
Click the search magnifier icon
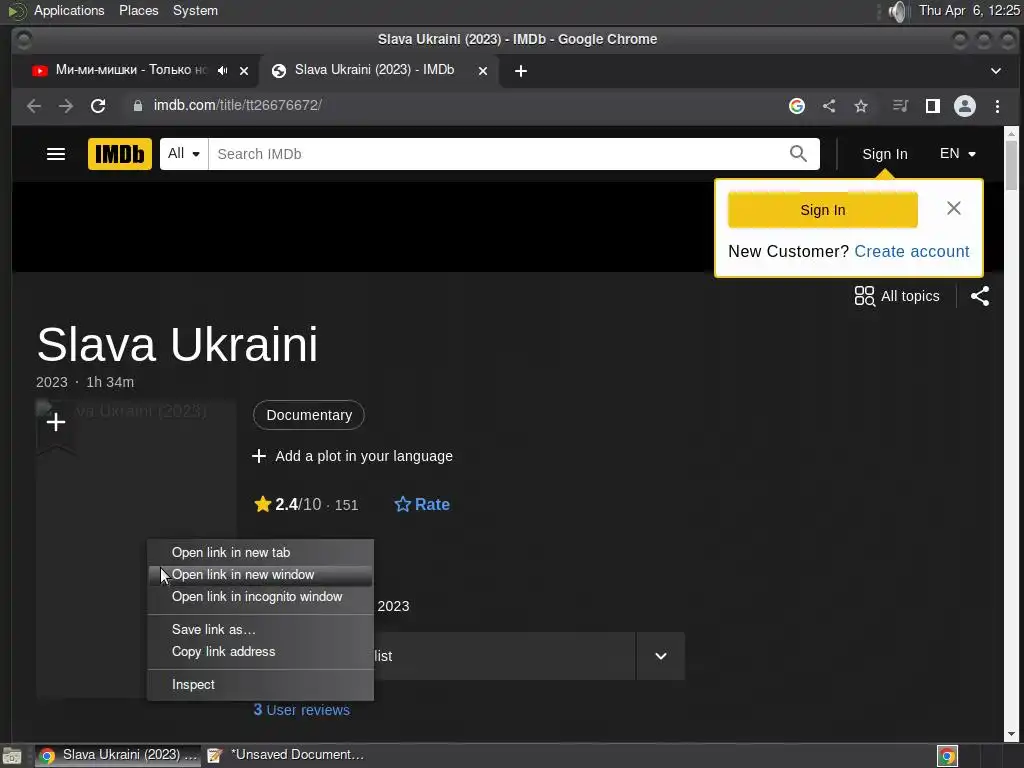tap(798, 154)
